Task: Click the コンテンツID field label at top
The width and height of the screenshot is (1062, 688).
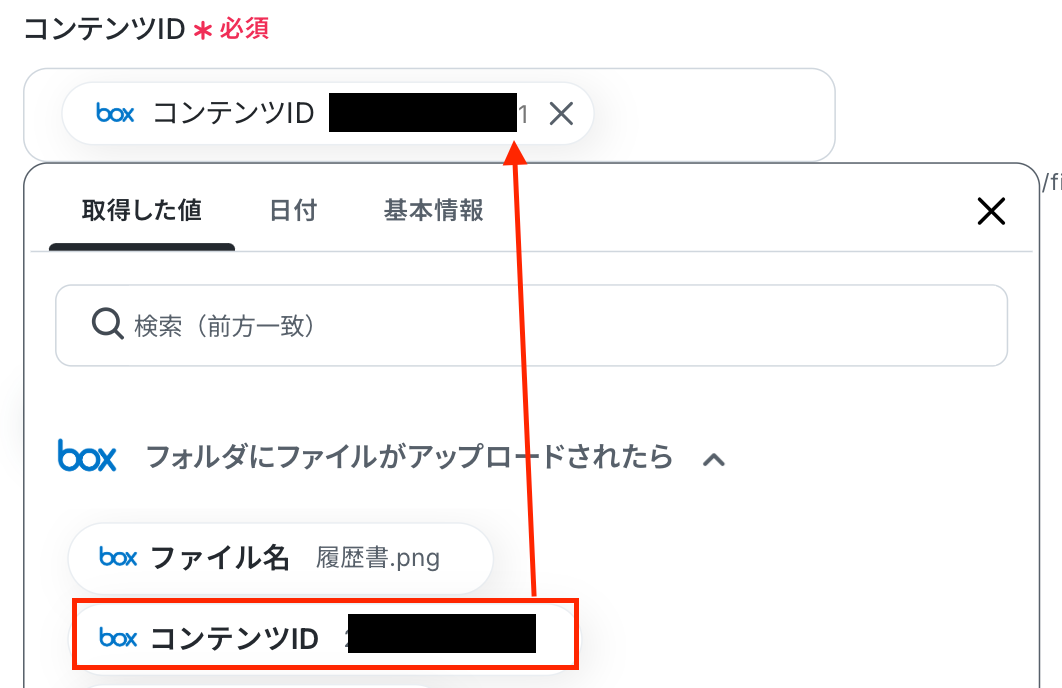Action: [x=104, y=29]
